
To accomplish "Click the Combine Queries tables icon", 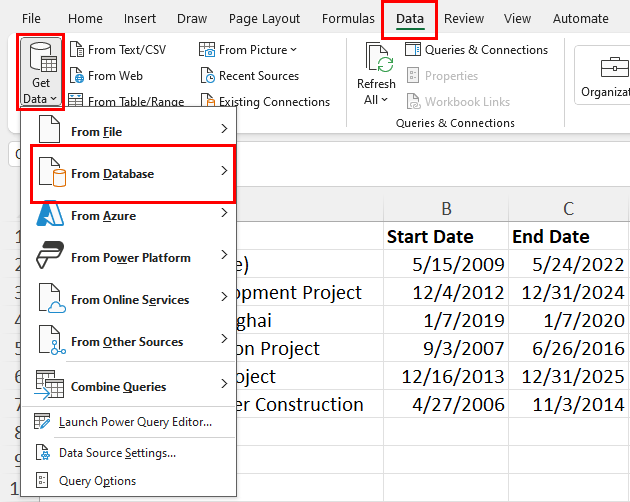I will pos(49,385).
